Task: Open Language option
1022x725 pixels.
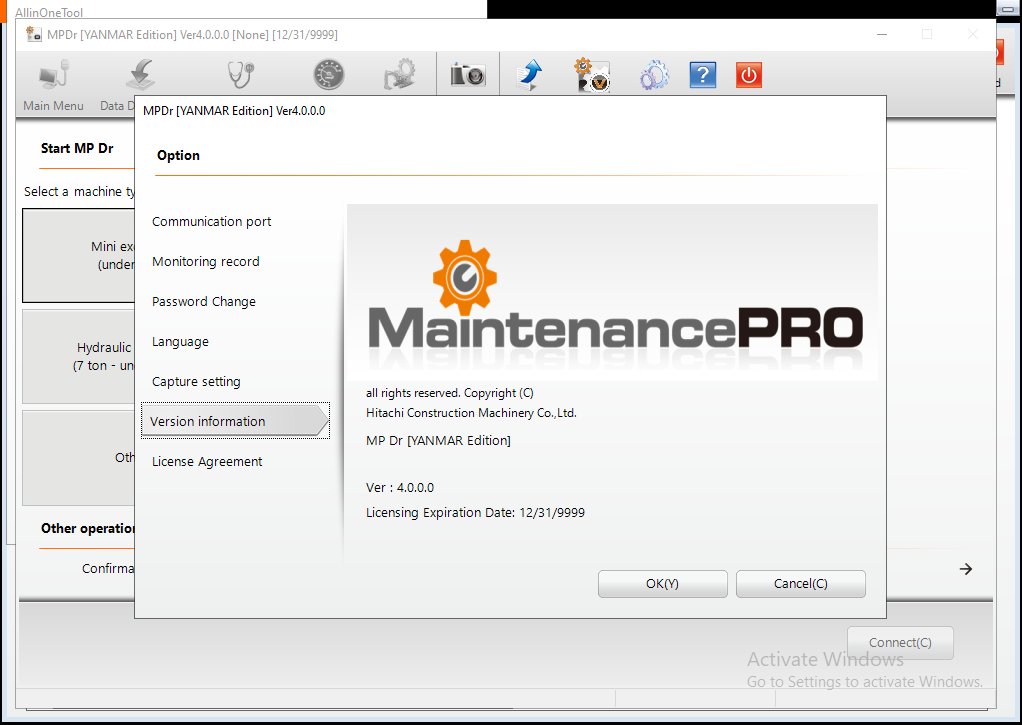Action: 180,342
